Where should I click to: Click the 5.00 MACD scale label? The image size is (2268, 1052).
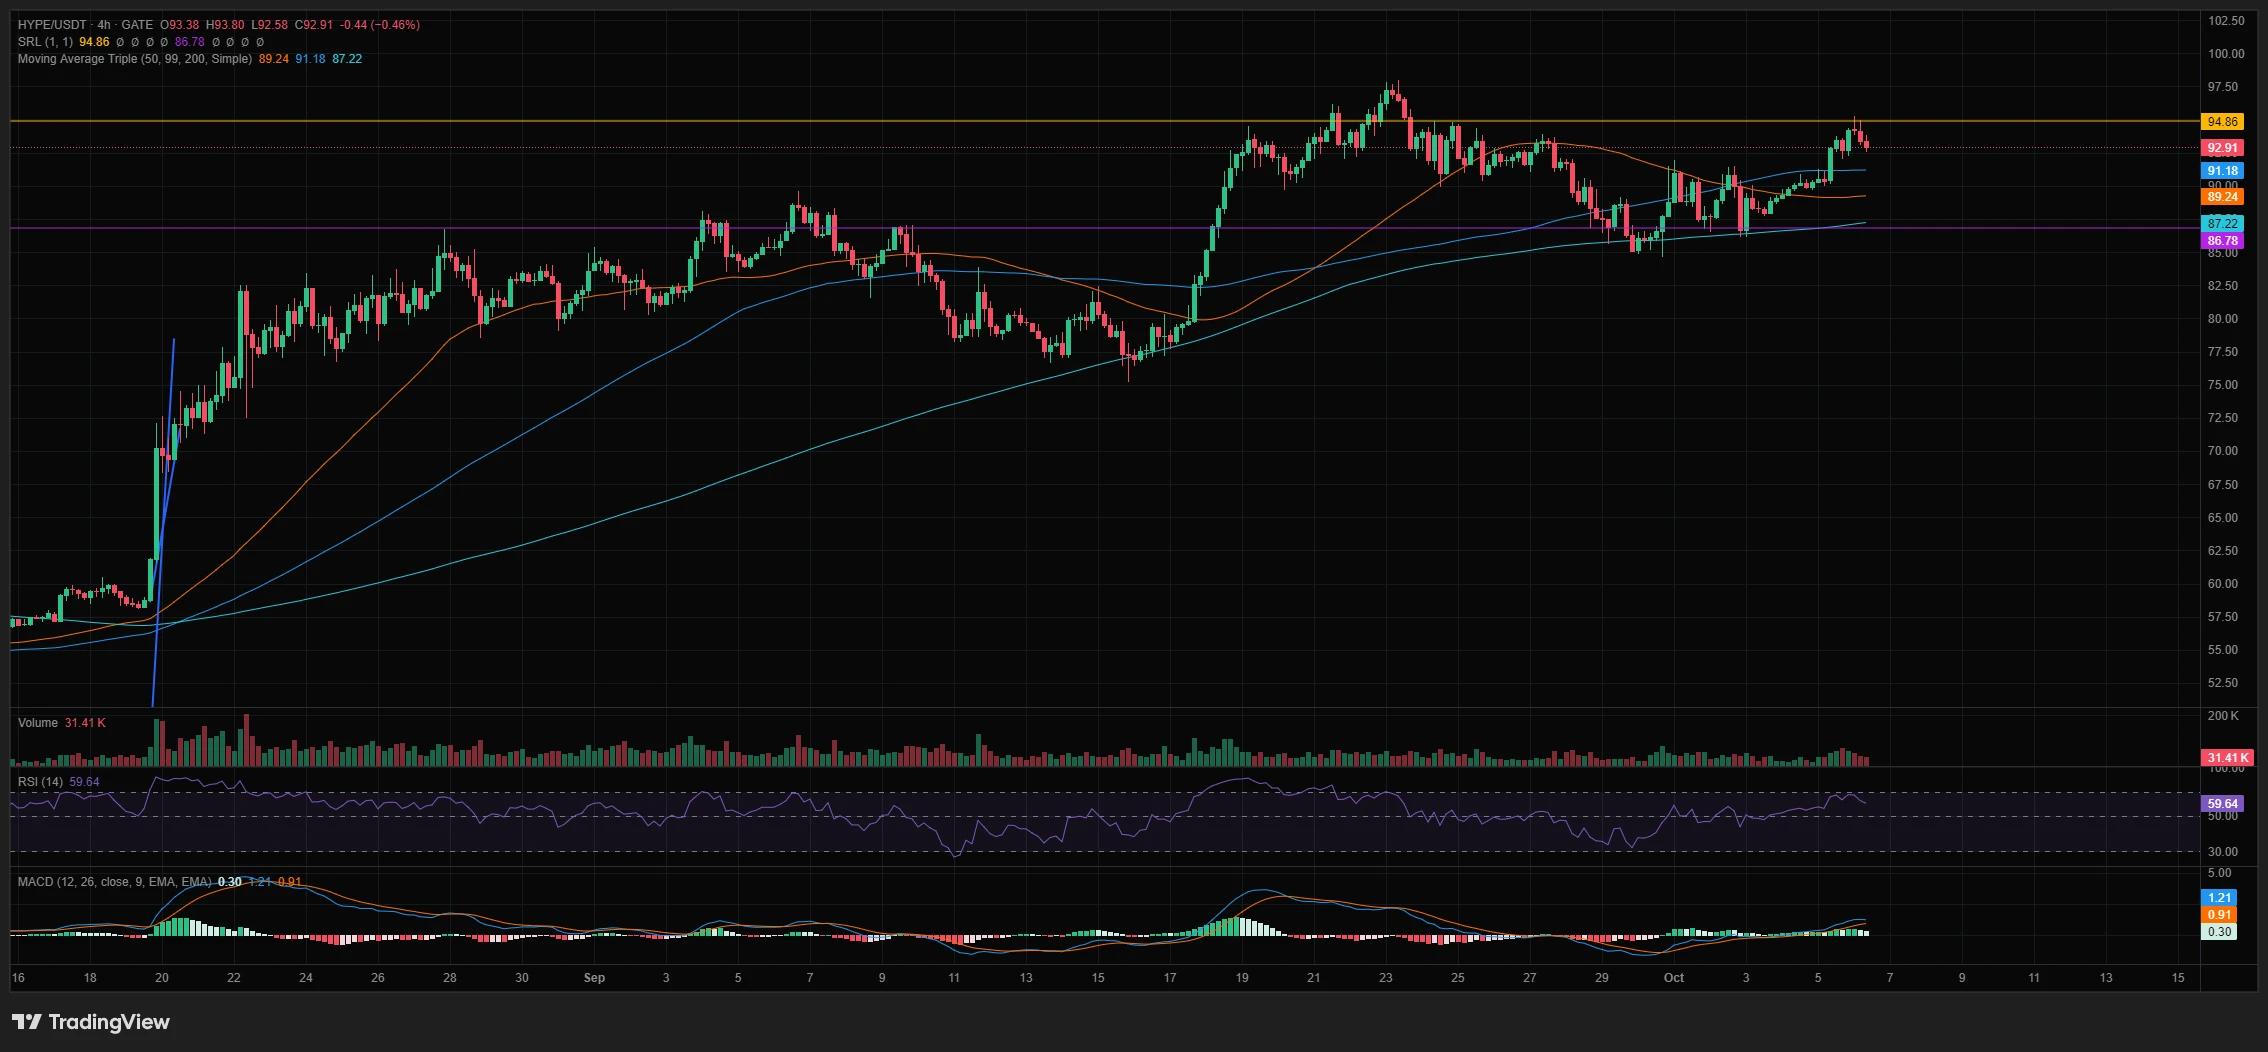click(2218, 873)
